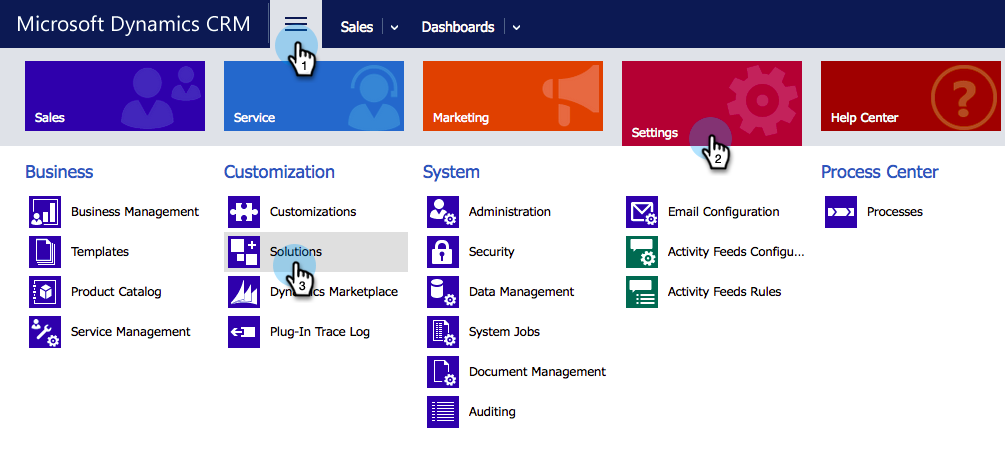
Task: Click the Solutions squares icon
Action: [244, 252]
